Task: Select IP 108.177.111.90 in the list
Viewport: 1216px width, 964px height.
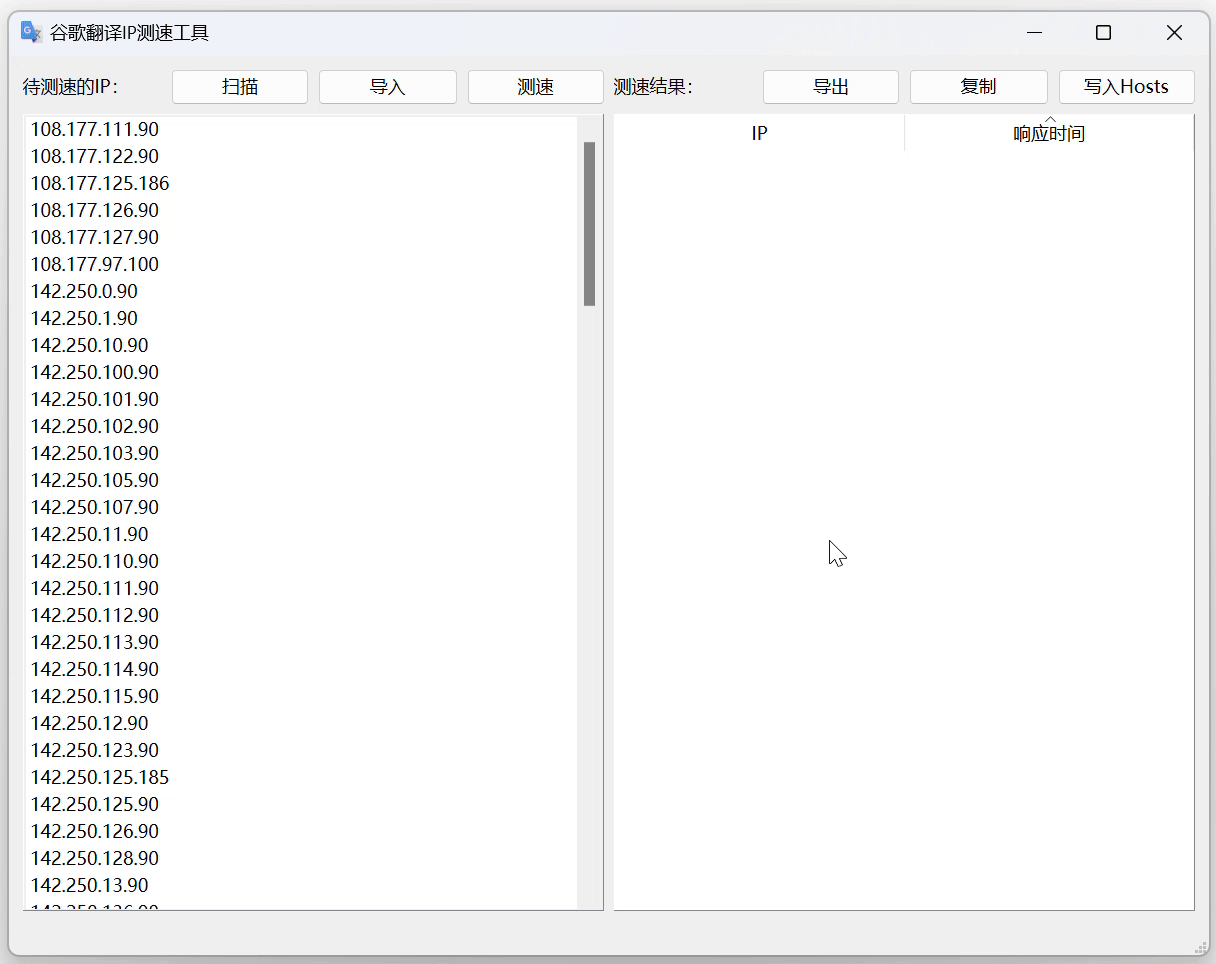Action: tap(95, 129)
